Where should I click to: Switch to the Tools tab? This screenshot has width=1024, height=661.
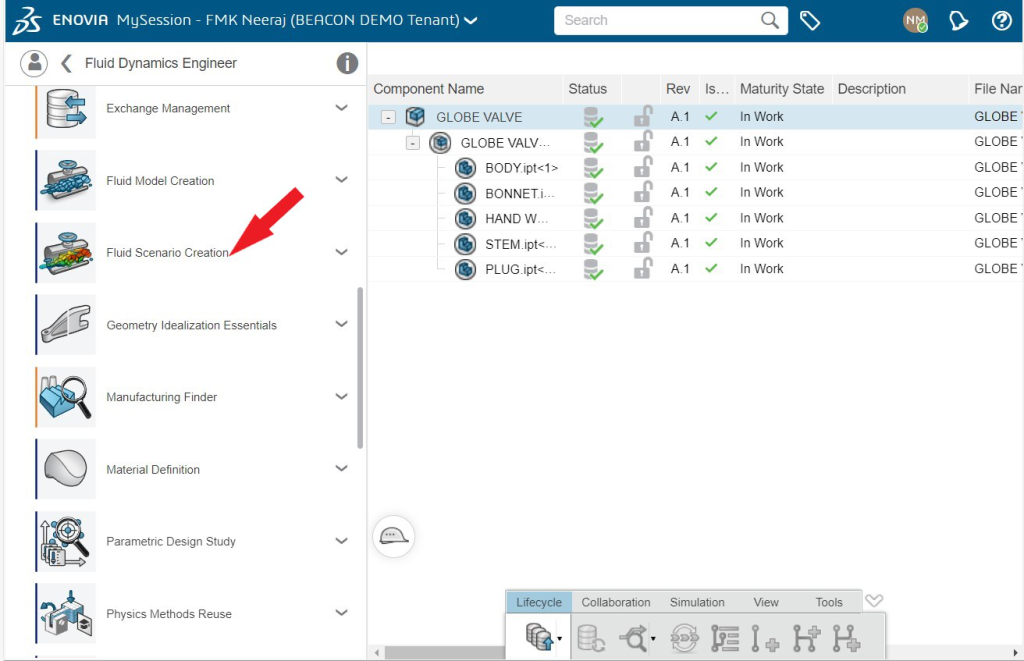(x=829, y=602)
